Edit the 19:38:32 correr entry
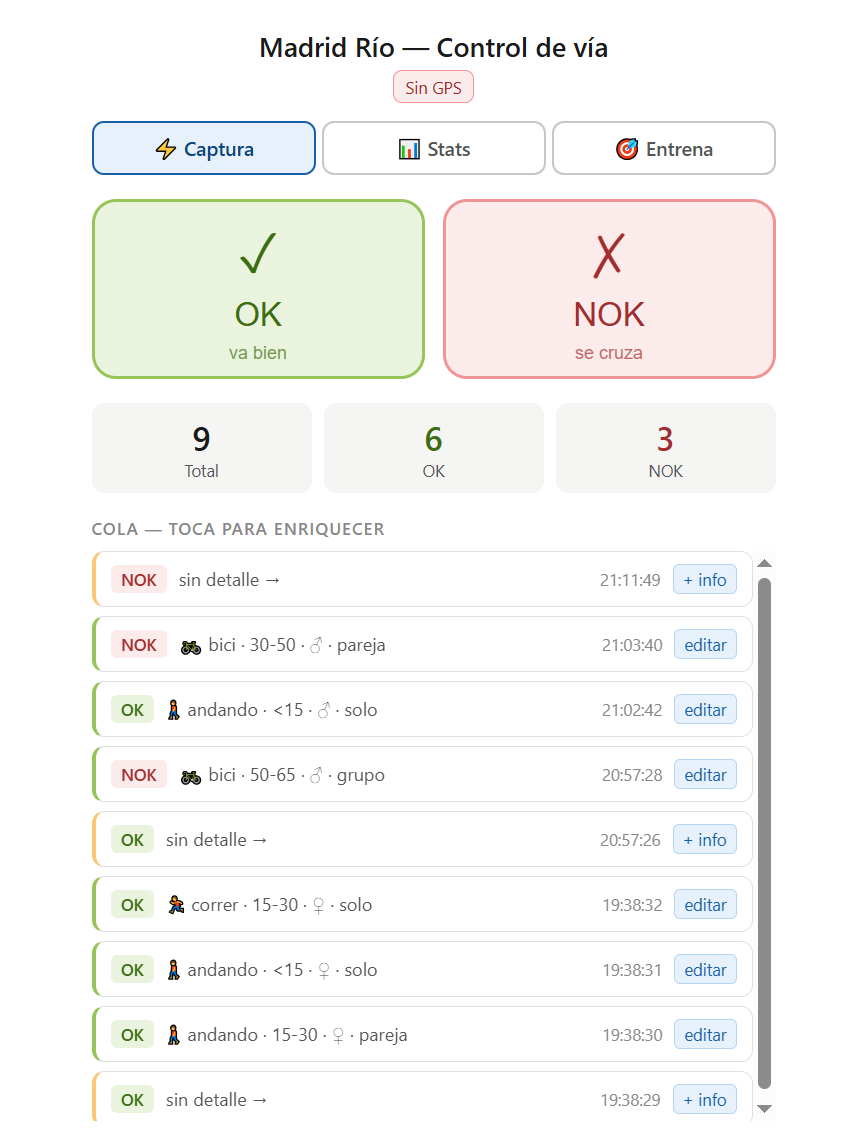The image size is (855, 1144). [x=704, y=905]
